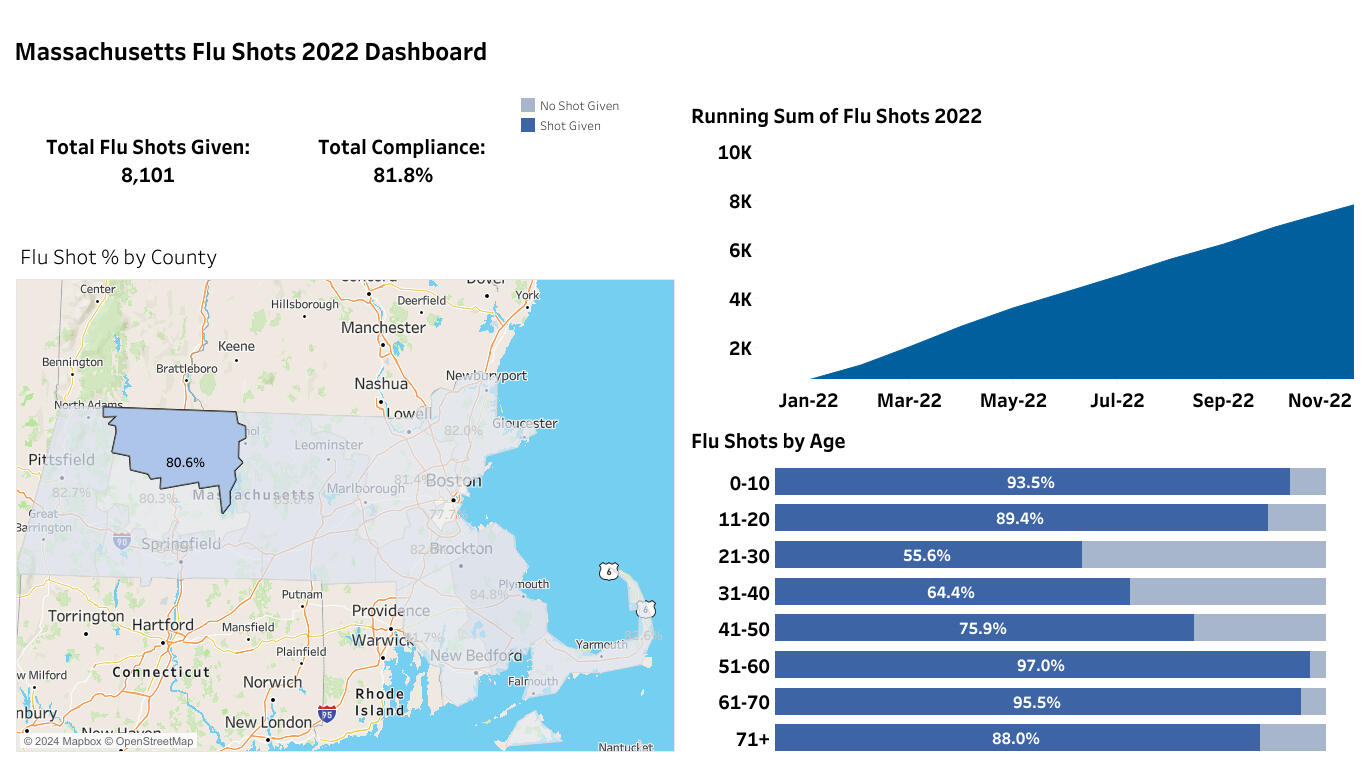Select the 84.8% county near Plymouth
Screen dimensions: 1365x767
(x=488, y=594)
